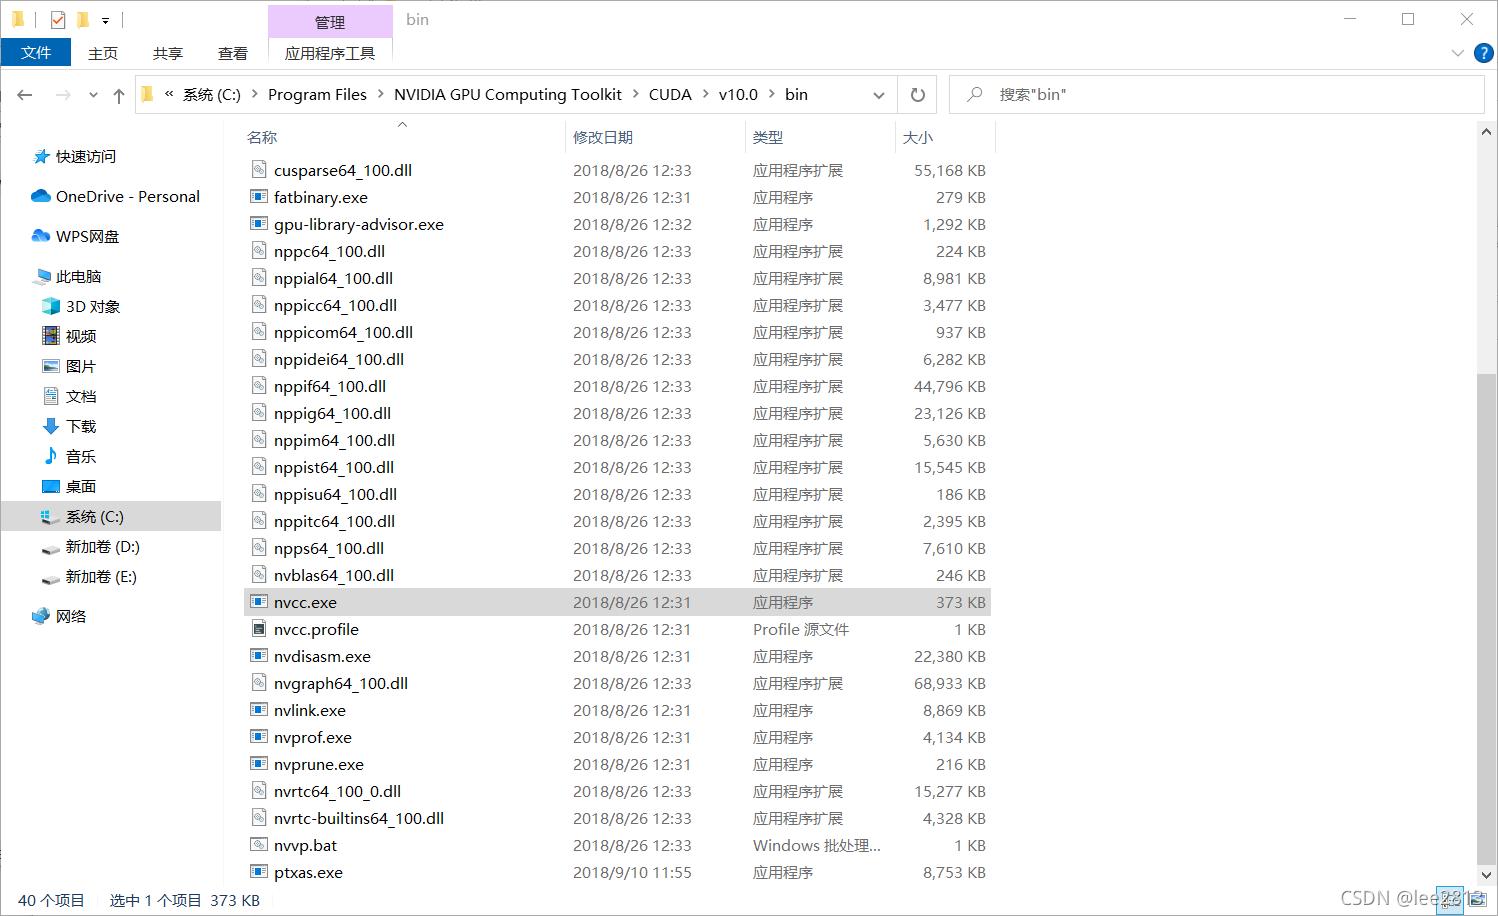Expand breadcrumb arrow after v10.0
The height and width of the screenshot is (916, 1498).
click(x=772, y=94)
